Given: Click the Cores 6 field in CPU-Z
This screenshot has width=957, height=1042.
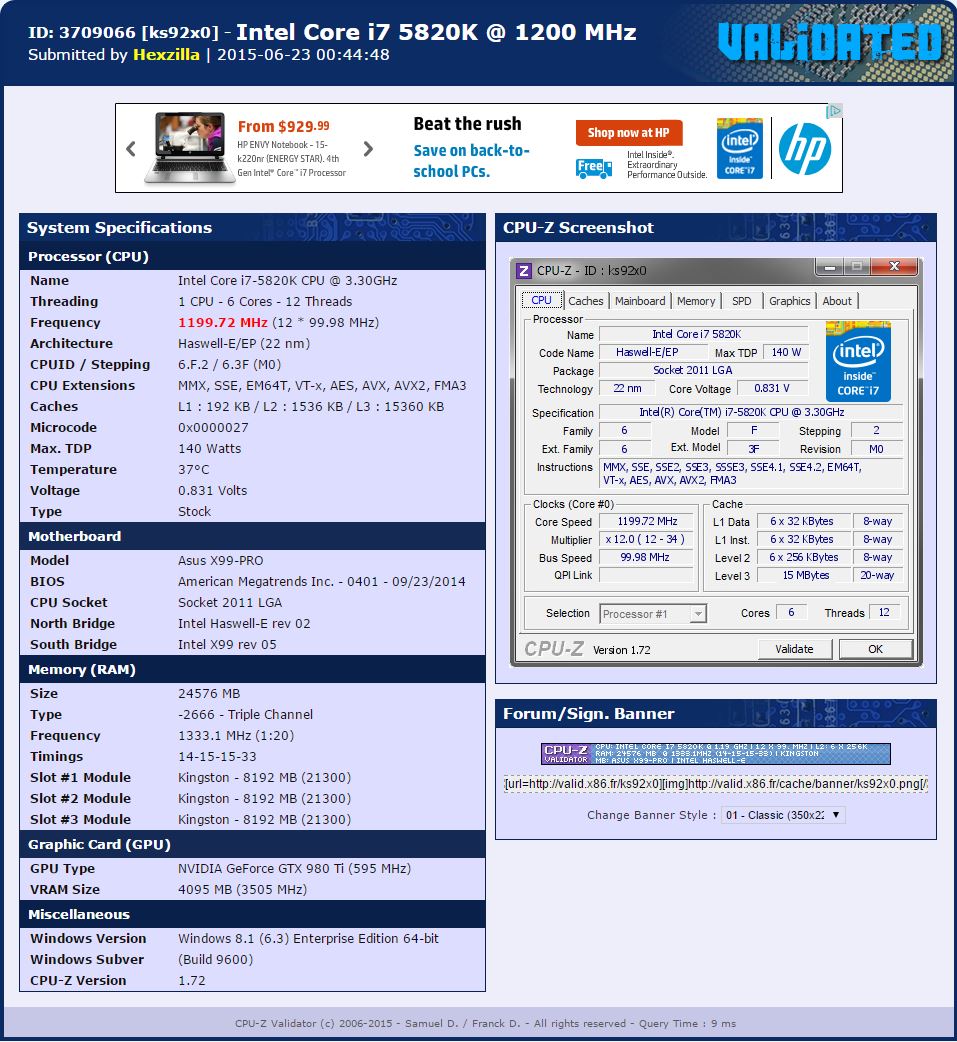Looking at the screenshot, I should click(x=791, y=612).
